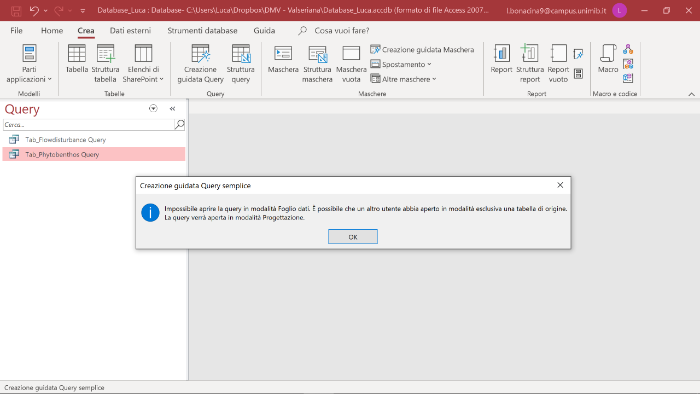Open Struttura report design
Viewport: 700px width, 394px height.
pyautogui.click(x=530, y=63)
